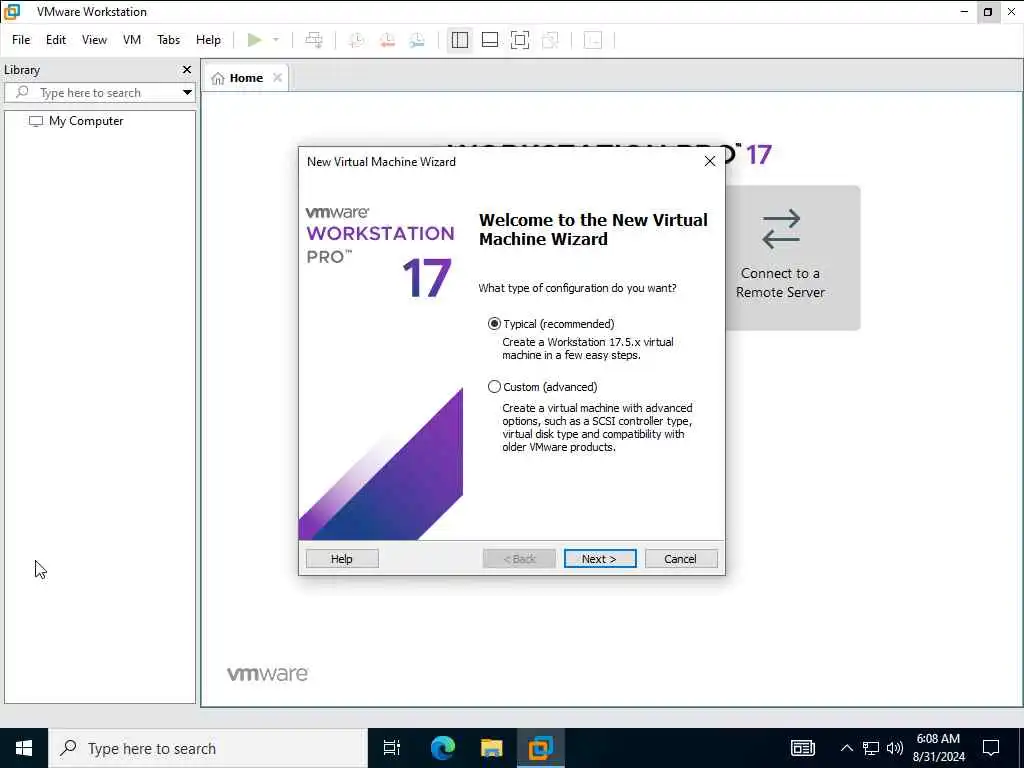This screenshot has width=1024, height=768.
Task: Click the Take Snapshot toolbar icon
Action: point(357,40)
